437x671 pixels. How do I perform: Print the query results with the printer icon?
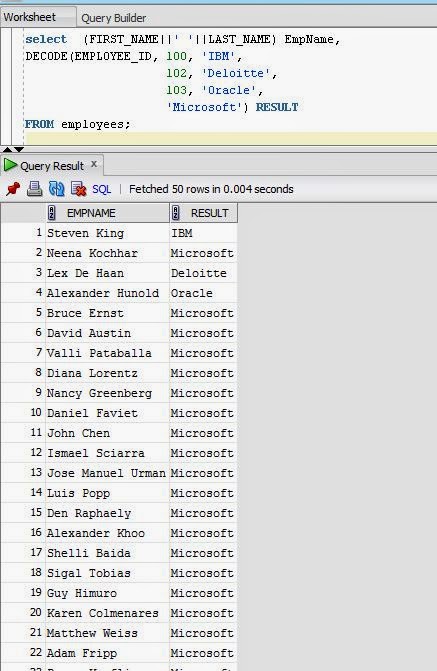(x=35, y=189)
